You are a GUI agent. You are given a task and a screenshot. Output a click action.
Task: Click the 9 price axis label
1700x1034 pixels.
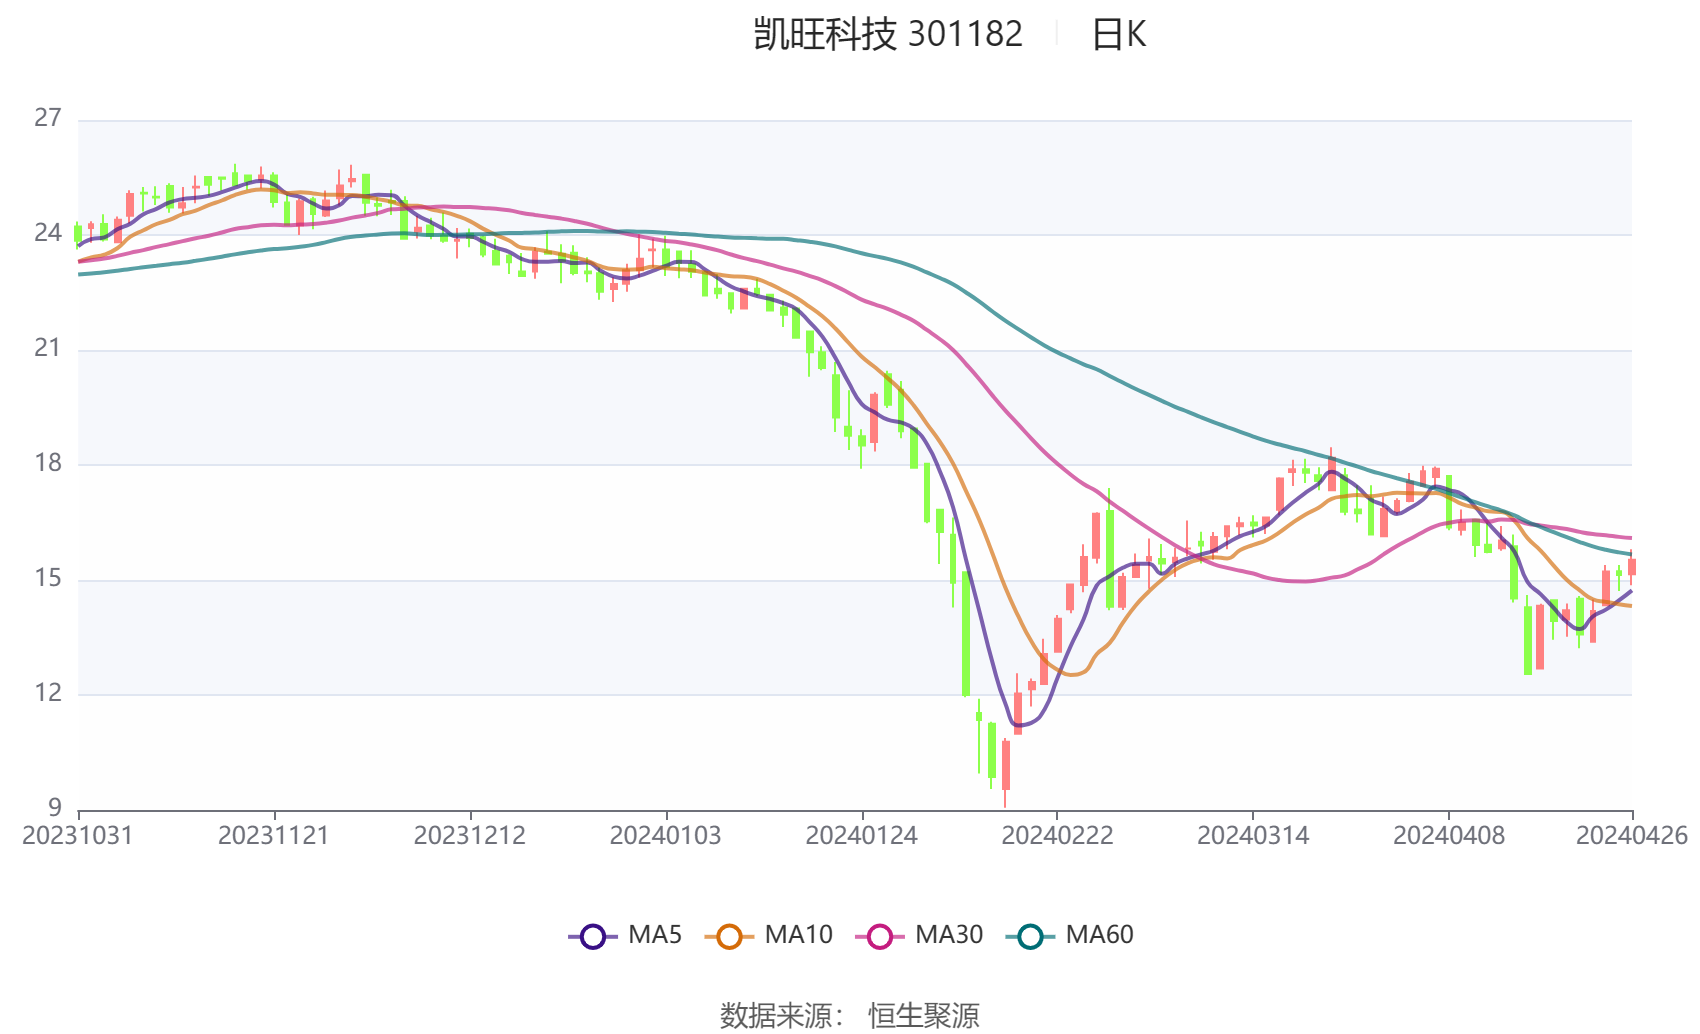pos(54,807)
